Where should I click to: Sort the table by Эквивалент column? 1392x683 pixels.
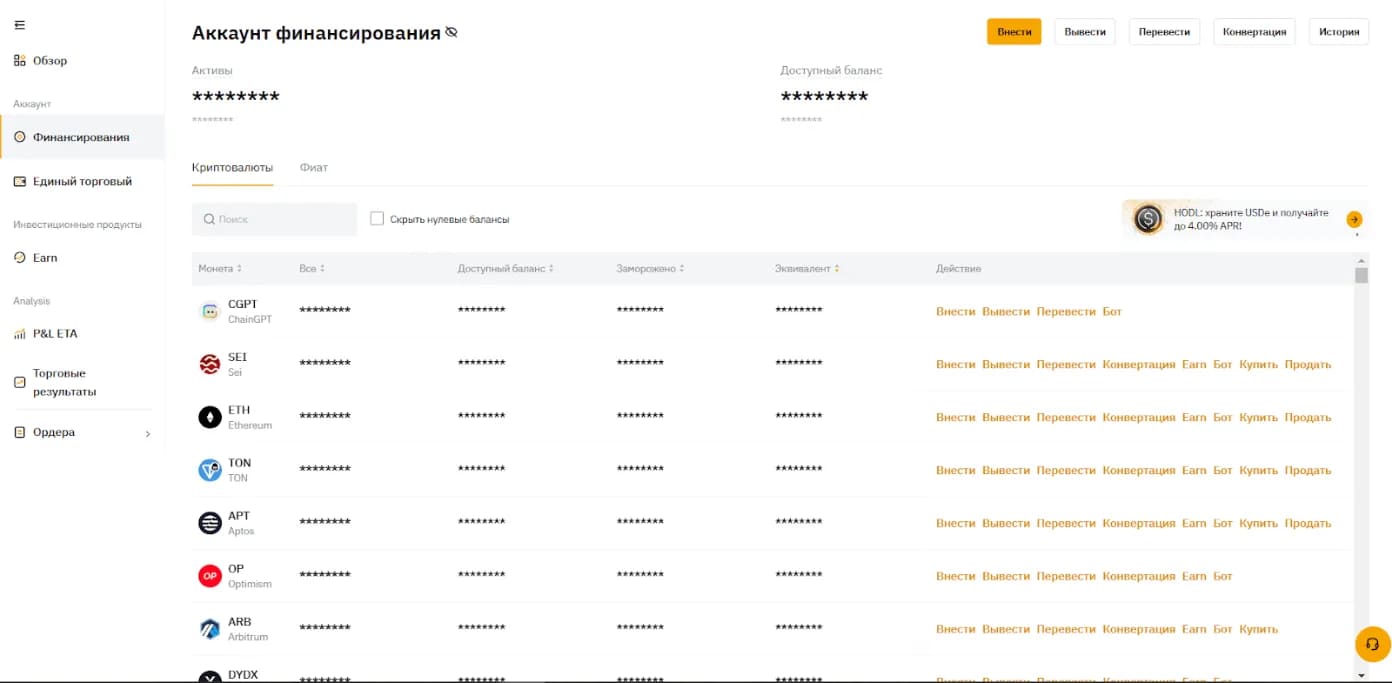[x=807, y=269]
